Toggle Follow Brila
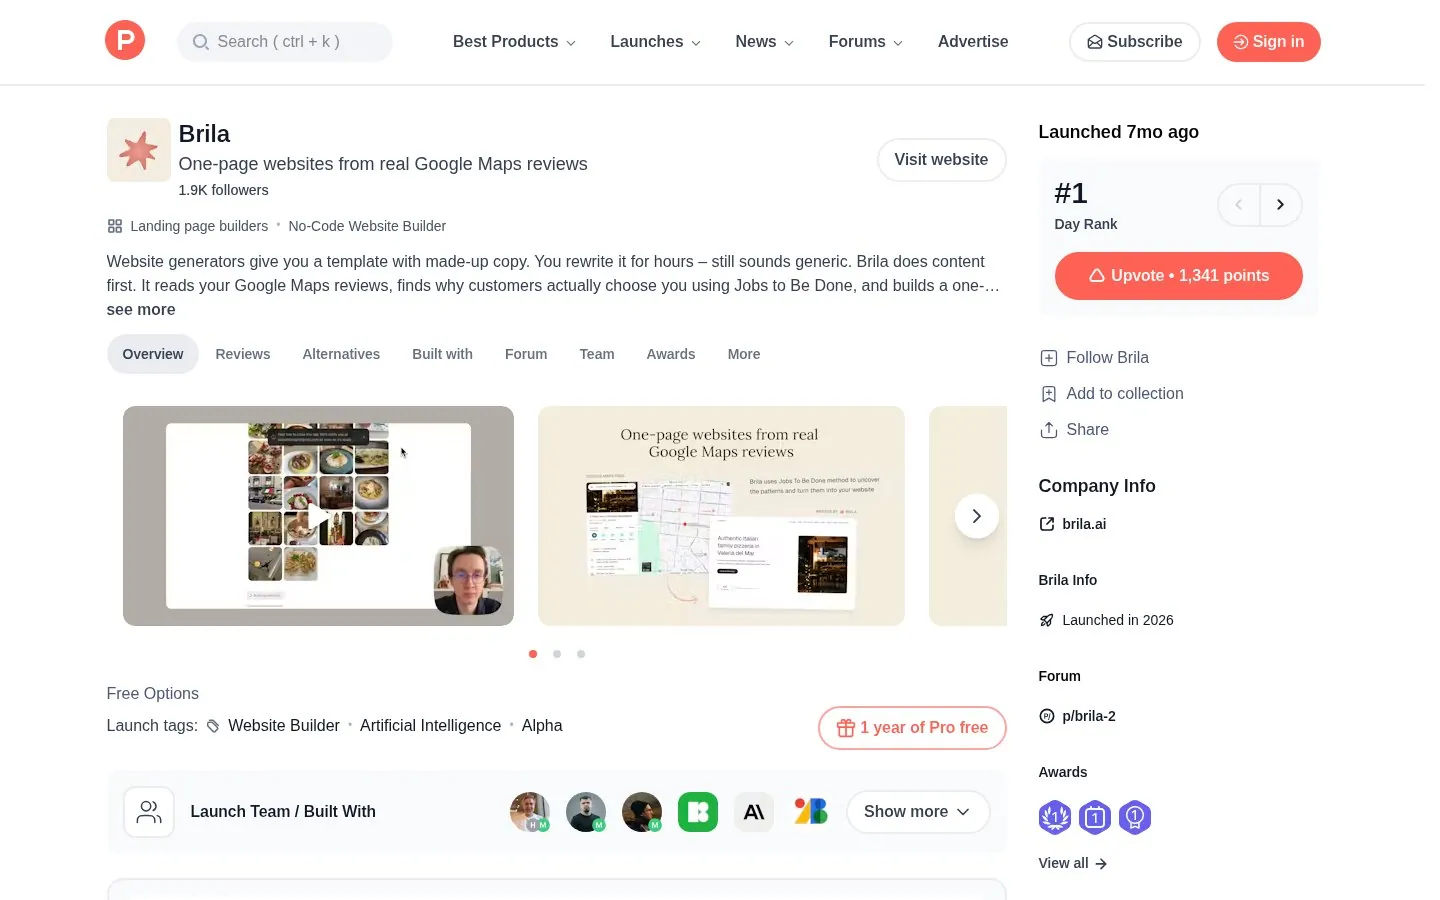 (x=1095, y=358)
